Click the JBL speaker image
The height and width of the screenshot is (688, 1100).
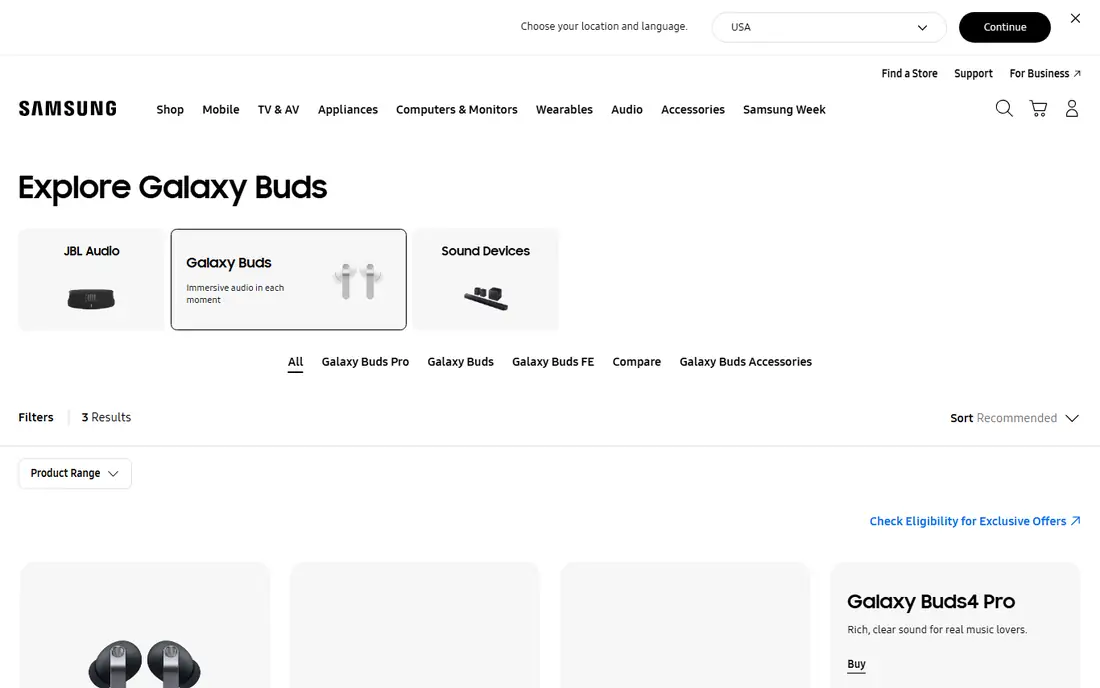coord(91,299)
